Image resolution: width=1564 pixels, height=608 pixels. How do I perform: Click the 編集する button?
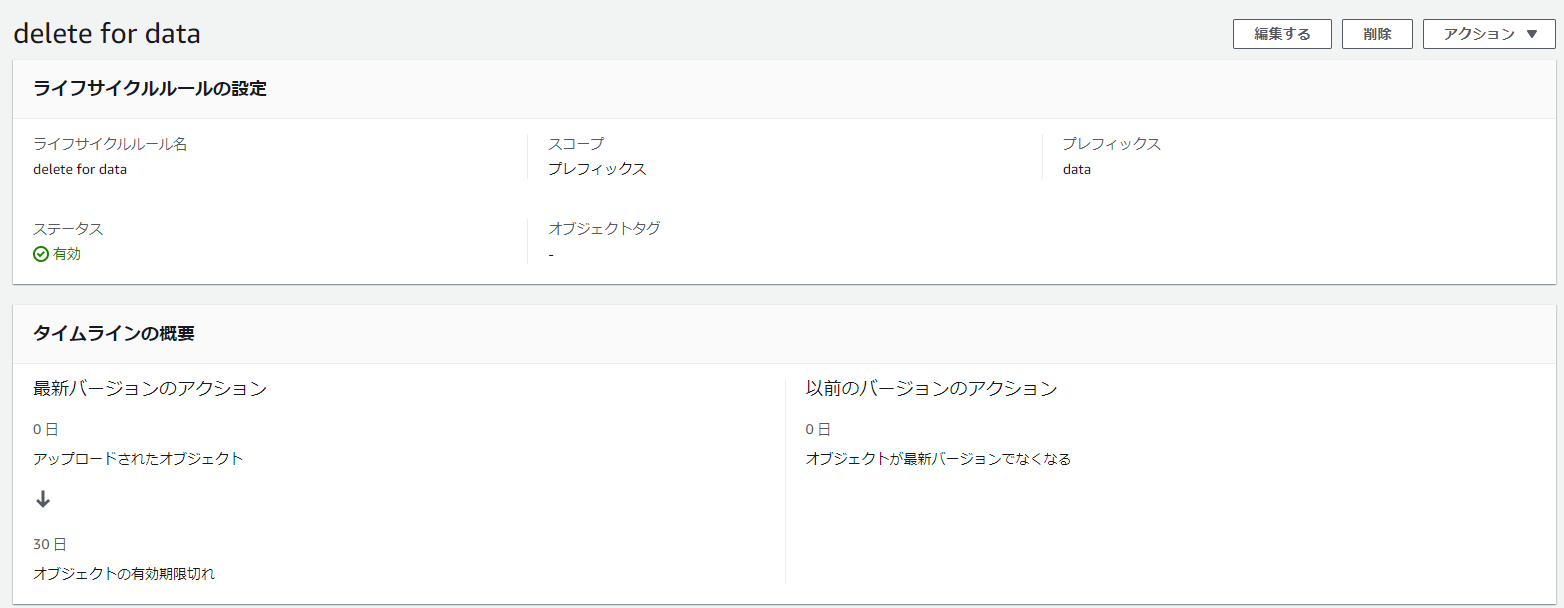click(1282, 34)
